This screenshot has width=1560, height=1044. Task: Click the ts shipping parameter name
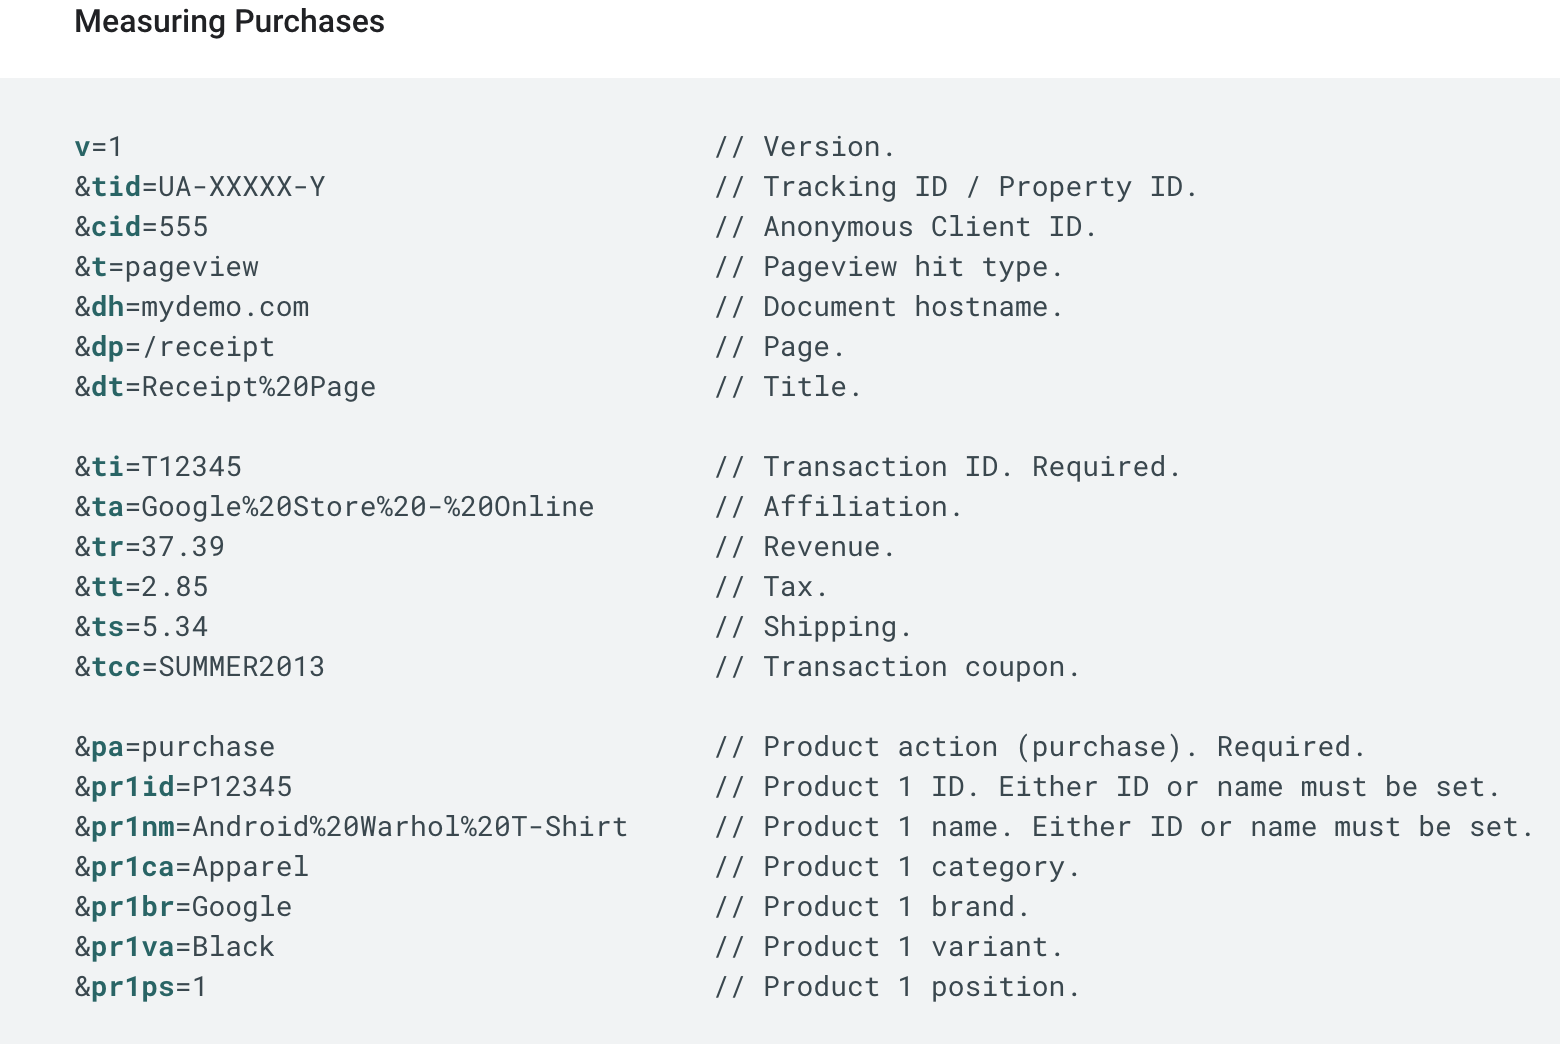(x=108, y=627)
